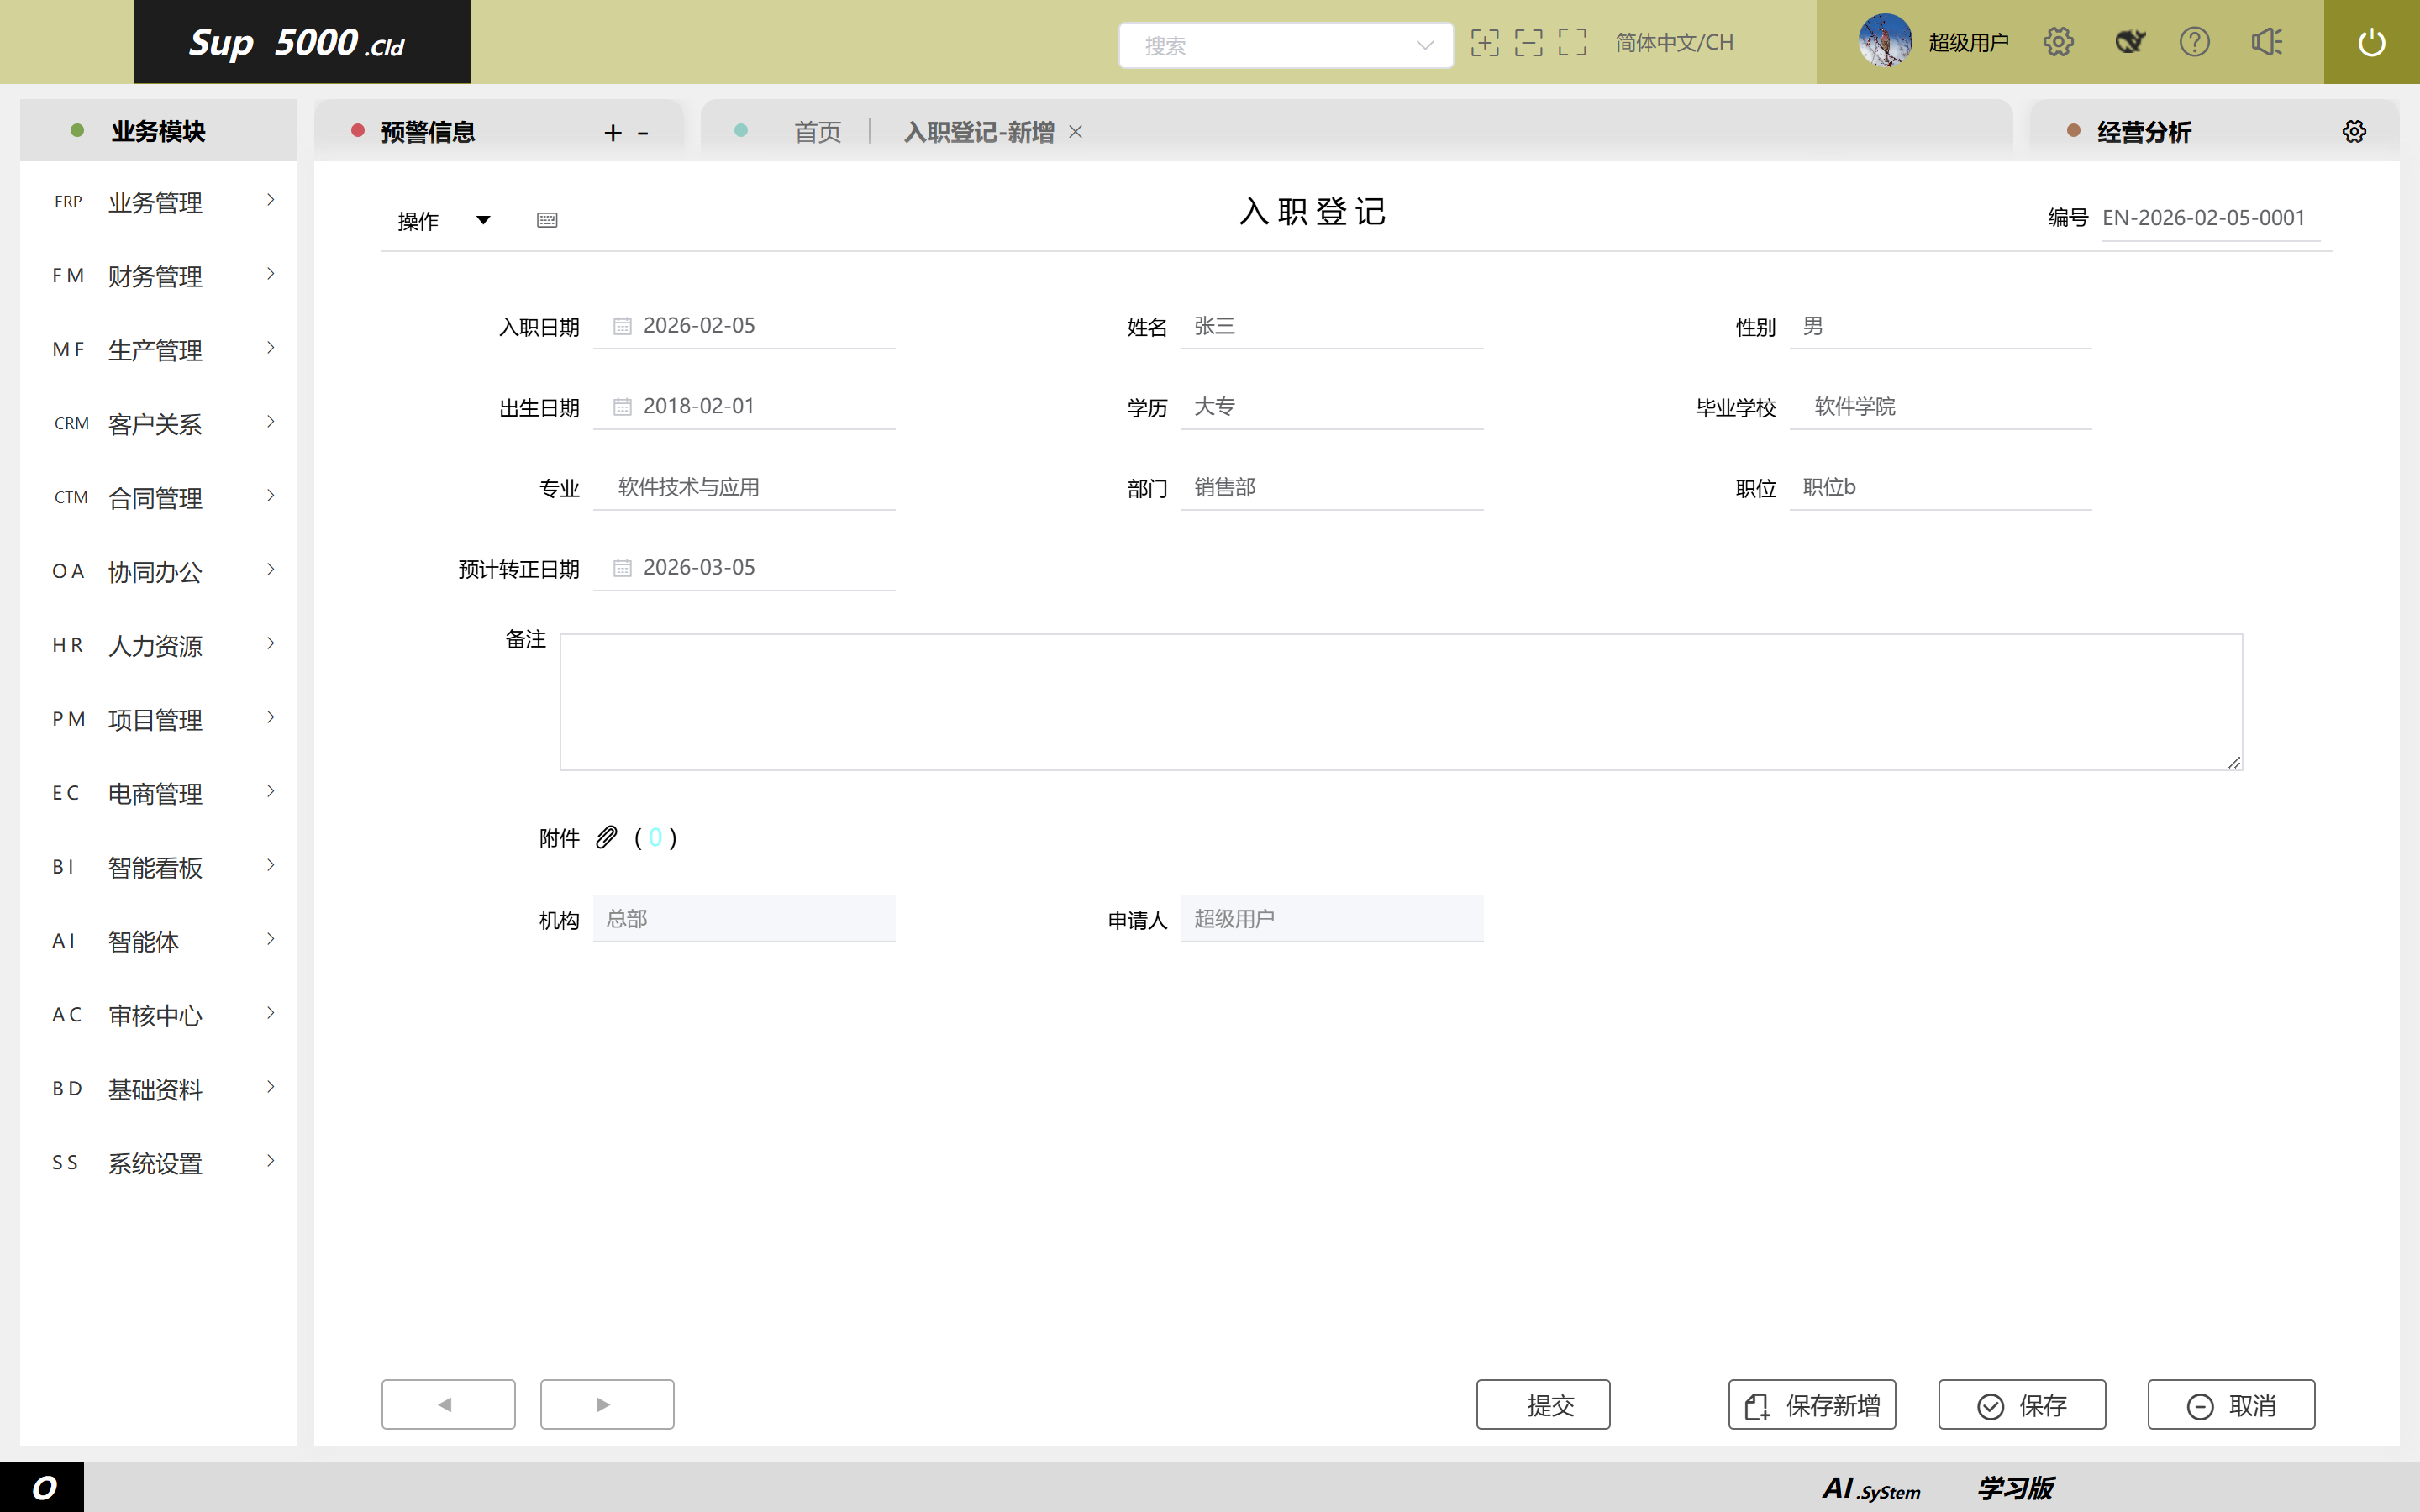Screen dimensions: 2420x1512
Task: Click the Sup 5000 logo
Action: 302,42
